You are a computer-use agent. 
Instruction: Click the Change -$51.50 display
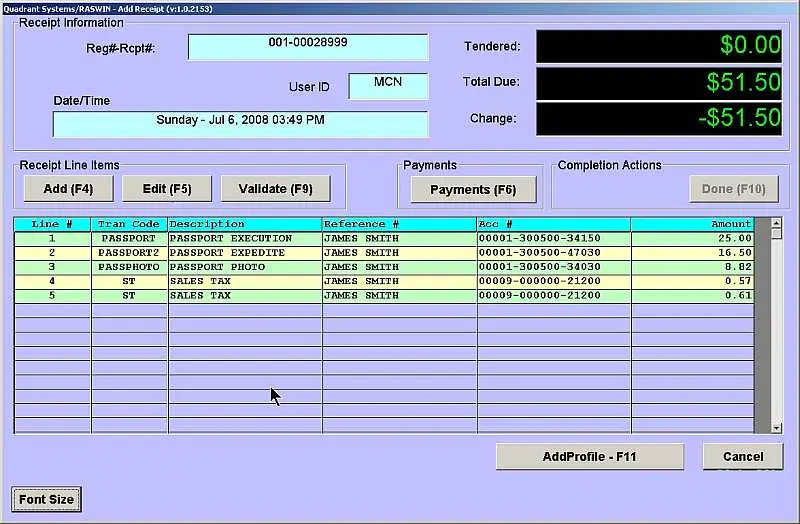coord(659,119)
